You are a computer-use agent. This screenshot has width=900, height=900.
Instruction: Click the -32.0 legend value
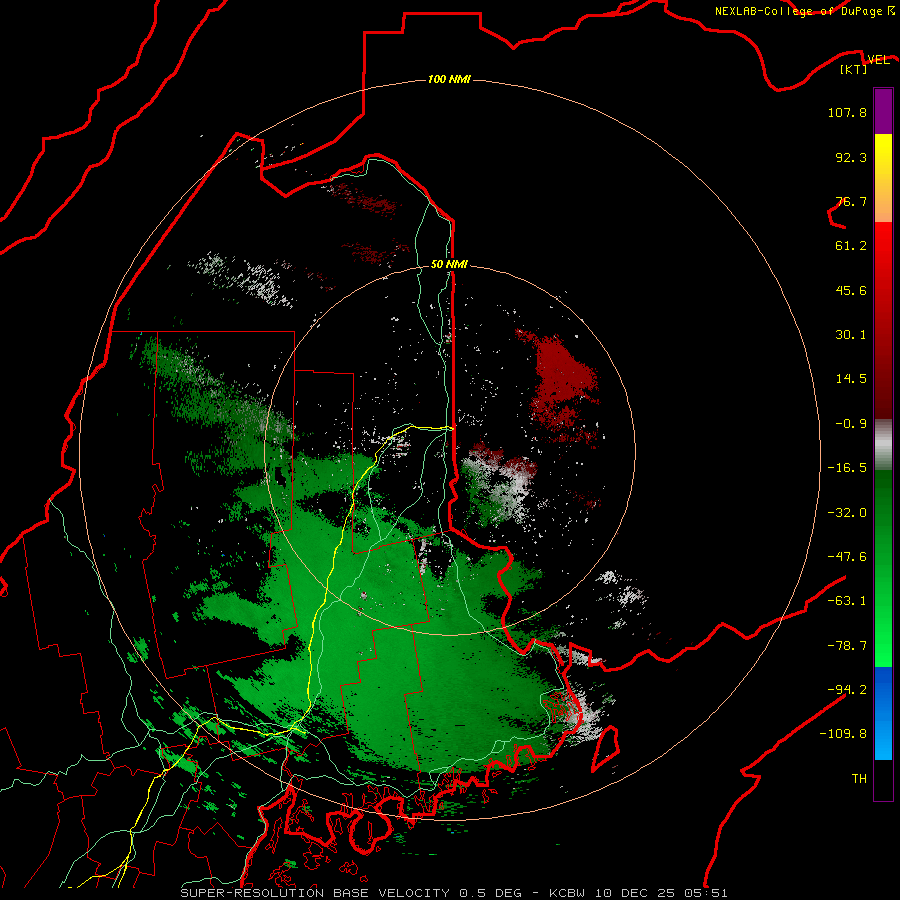[x=847, y=513]
